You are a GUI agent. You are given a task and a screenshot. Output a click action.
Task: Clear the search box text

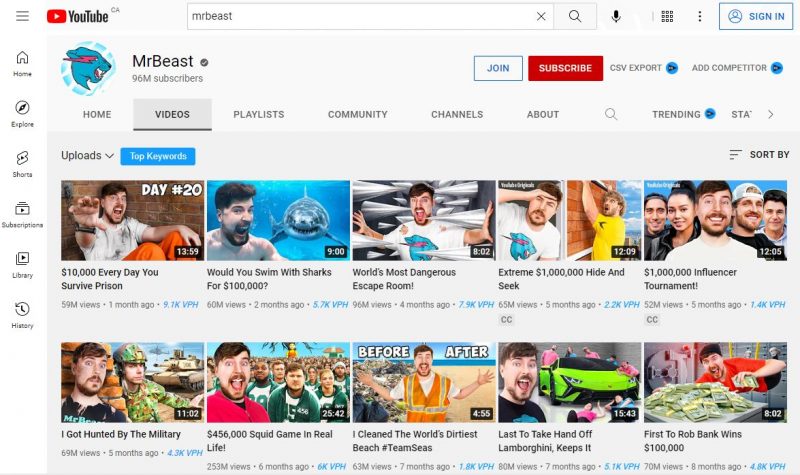pos(541,16)
